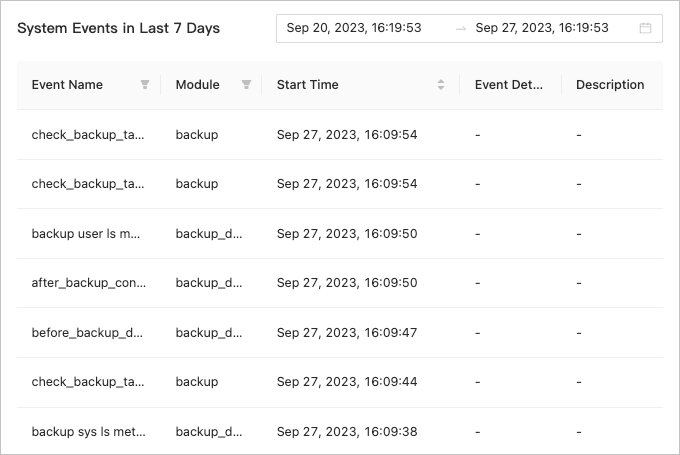This screenshot has height=455, width=680.
Task: Select the before_backup_d... event row
Action: coord(88,333)
